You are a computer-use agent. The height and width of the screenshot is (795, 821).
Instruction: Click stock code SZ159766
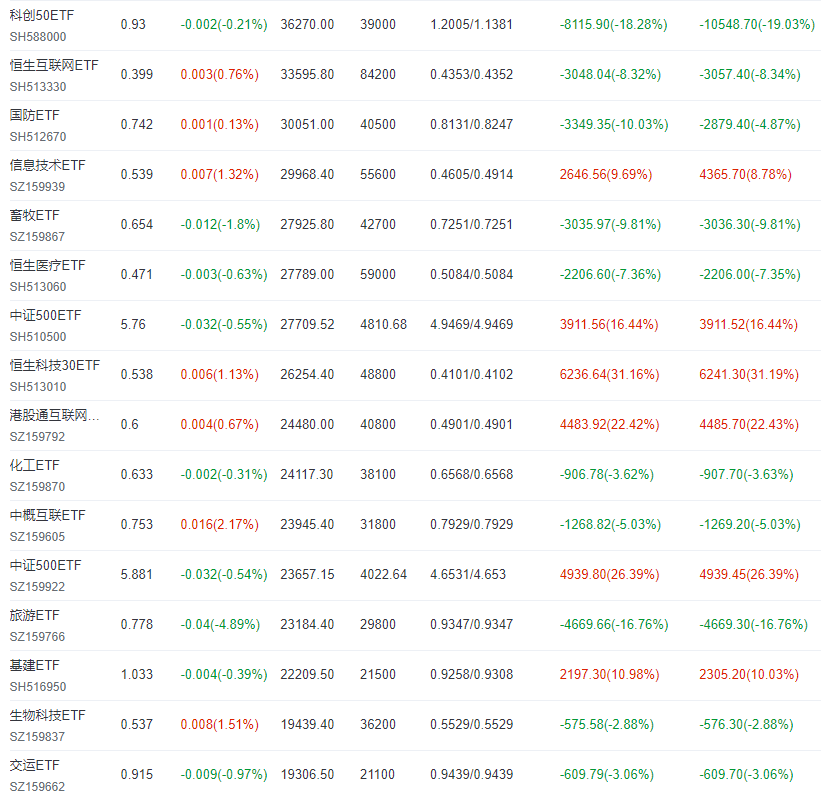37,637
